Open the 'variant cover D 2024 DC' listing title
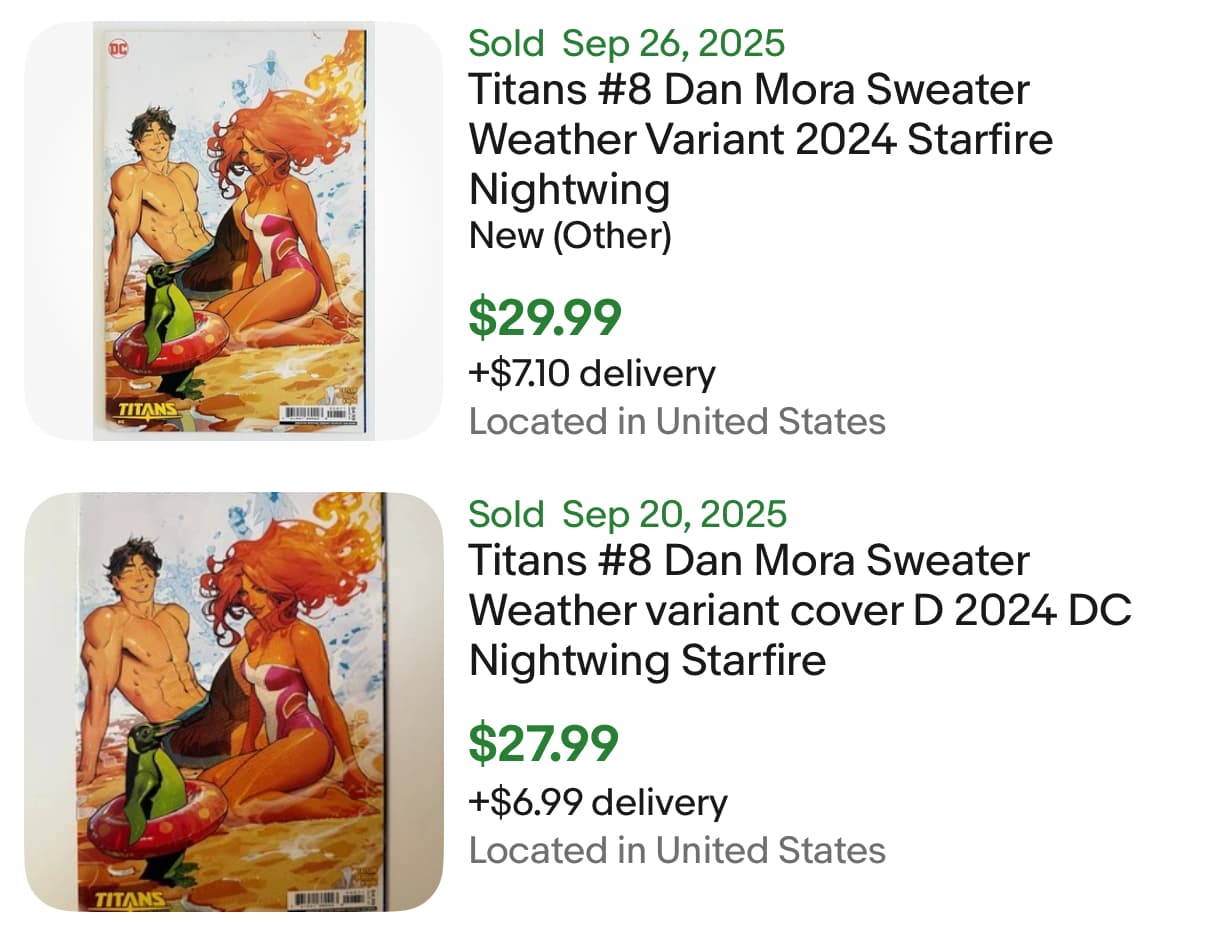The image size is (1206, 928). tap(799, 610)
